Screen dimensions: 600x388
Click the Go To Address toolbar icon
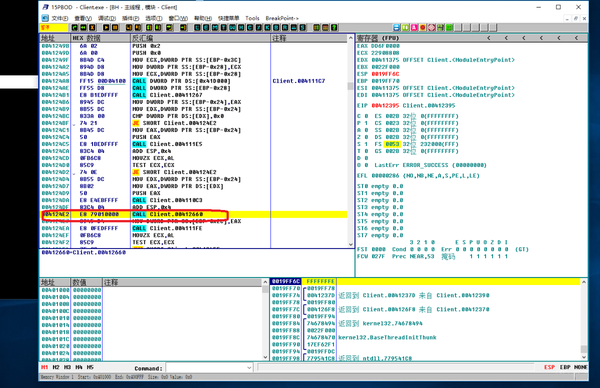[x=183, y=28]
